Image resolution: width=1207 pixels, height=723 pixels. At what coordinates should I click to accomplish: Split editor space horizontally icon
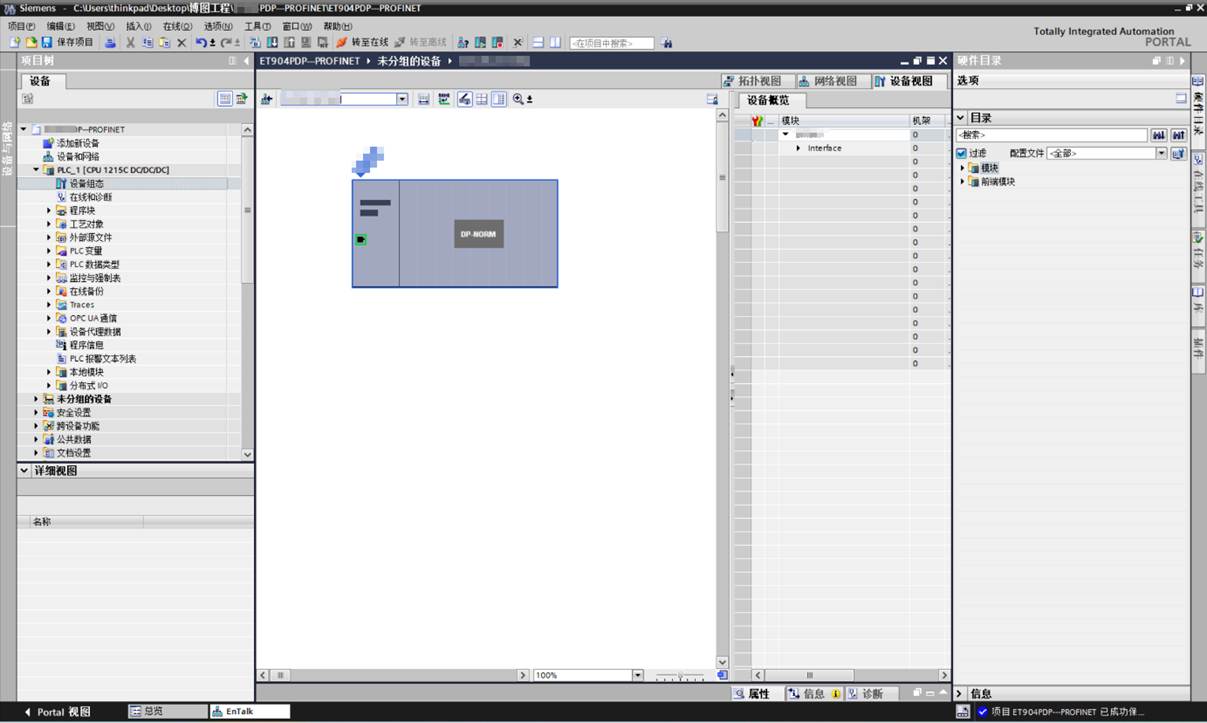(x=538, y=43)
